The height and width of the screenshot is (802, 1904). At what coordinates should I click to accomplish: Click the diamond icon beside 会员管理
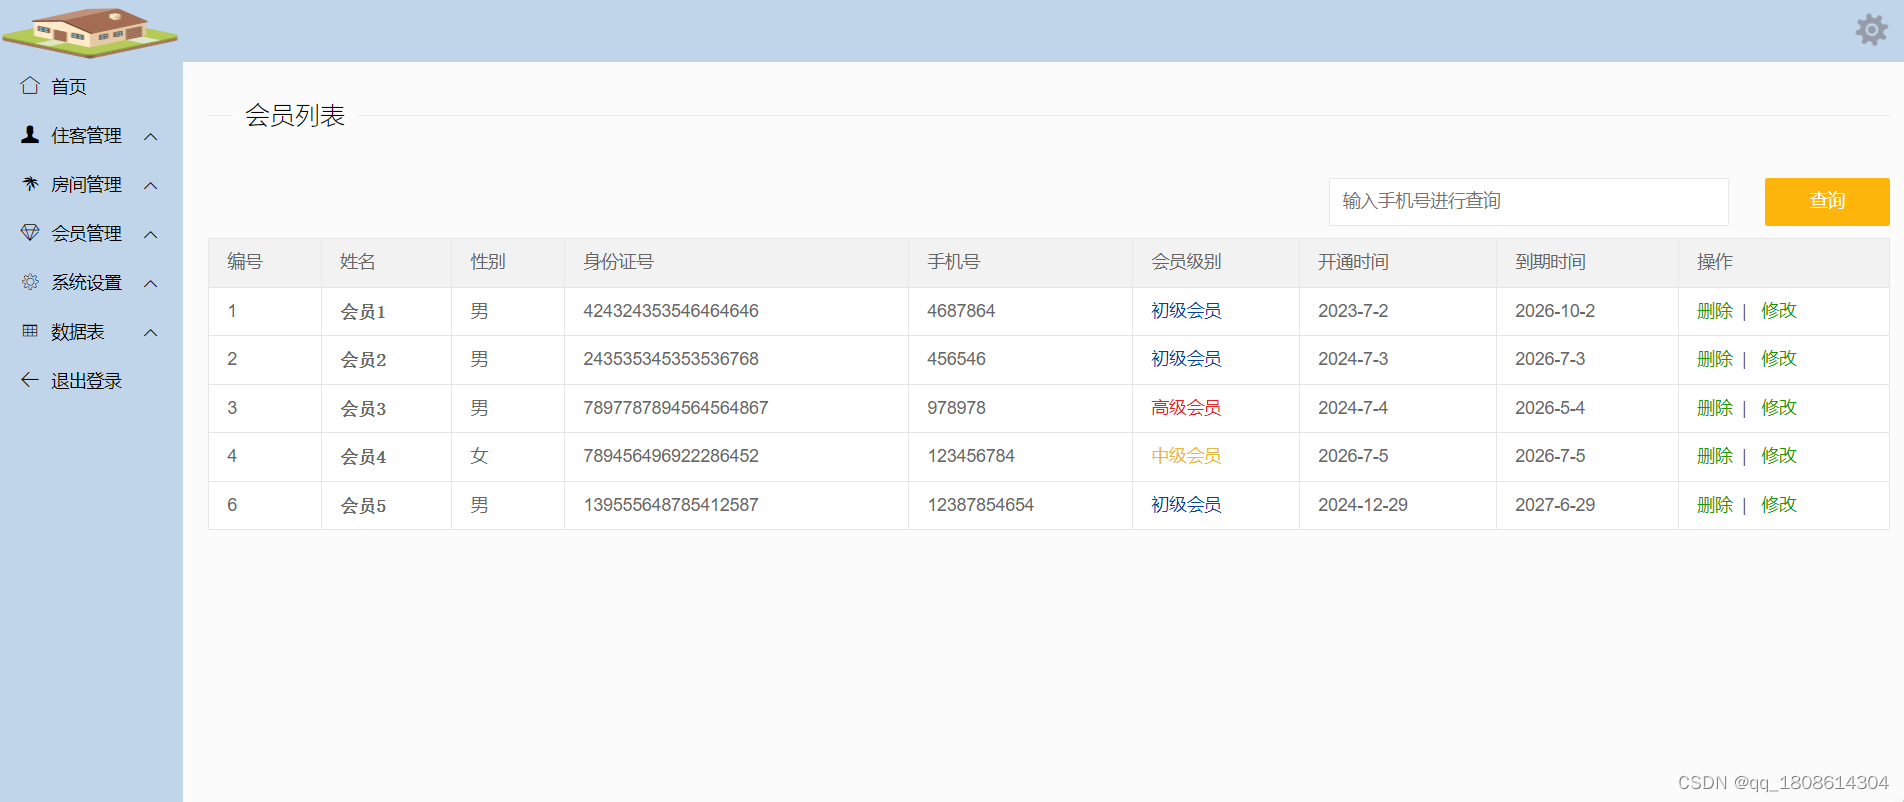(30, 233)
